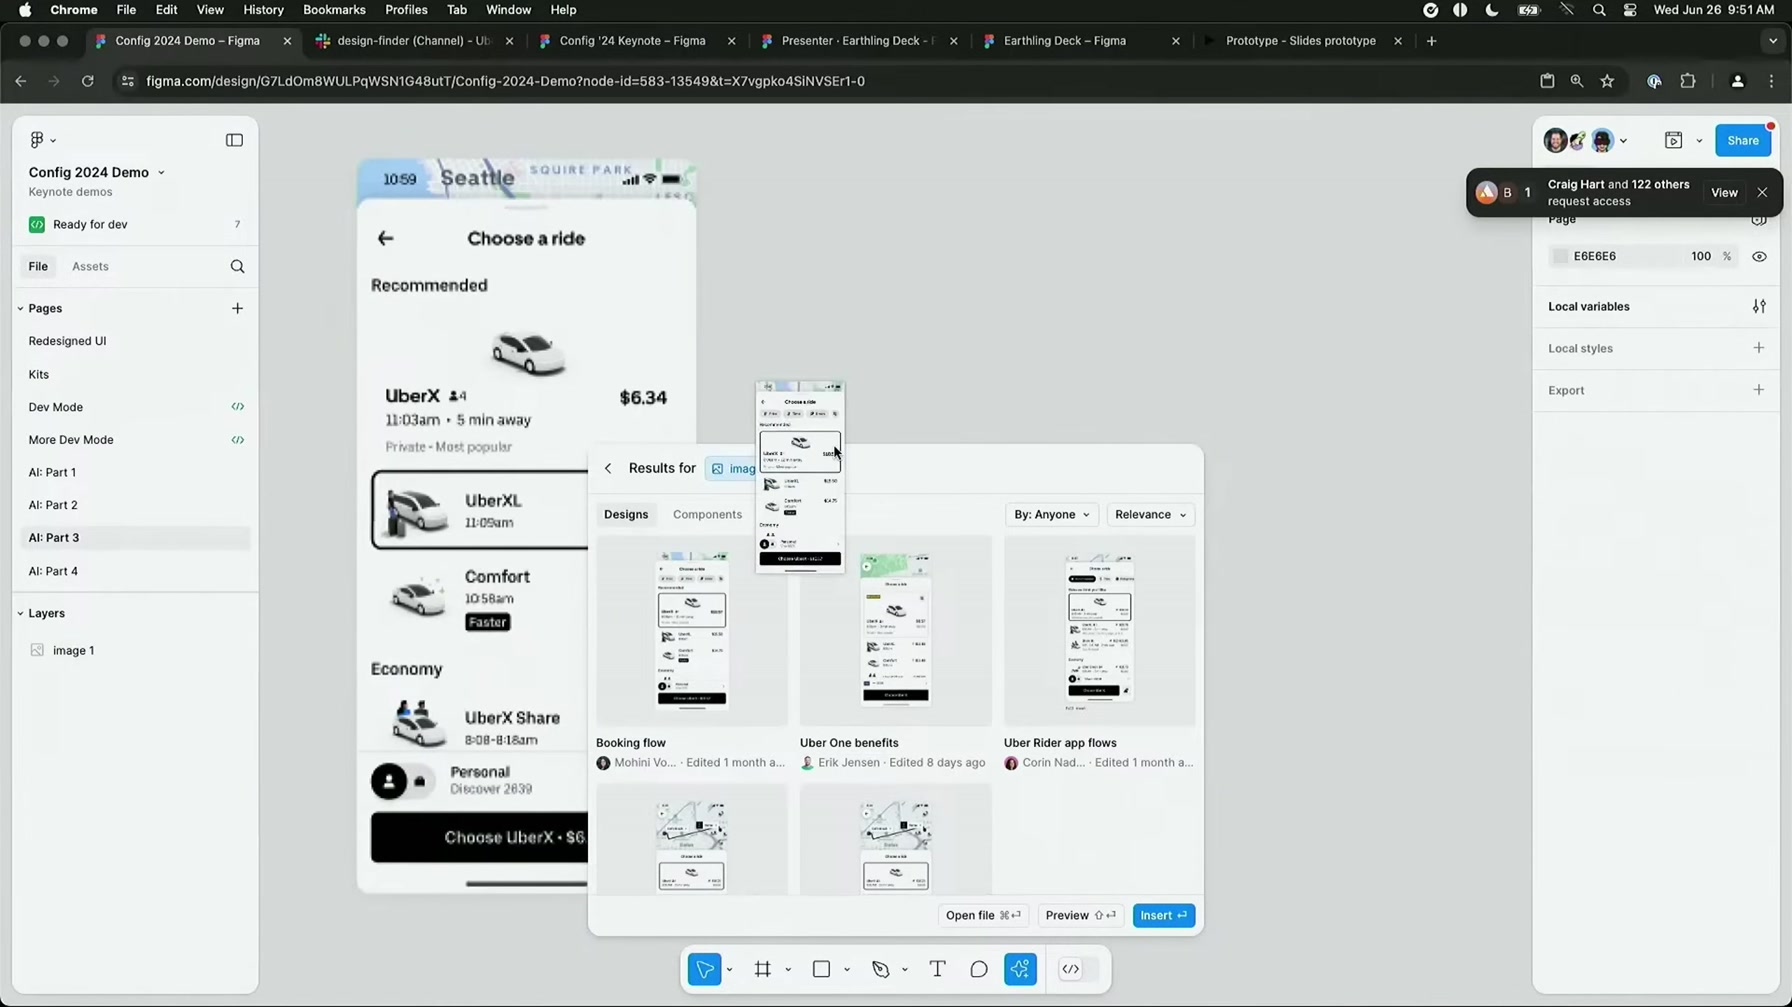Switch to Earthling Deck – Figma tab
Viewport: 1792px width, 1007px height.
1064,41
